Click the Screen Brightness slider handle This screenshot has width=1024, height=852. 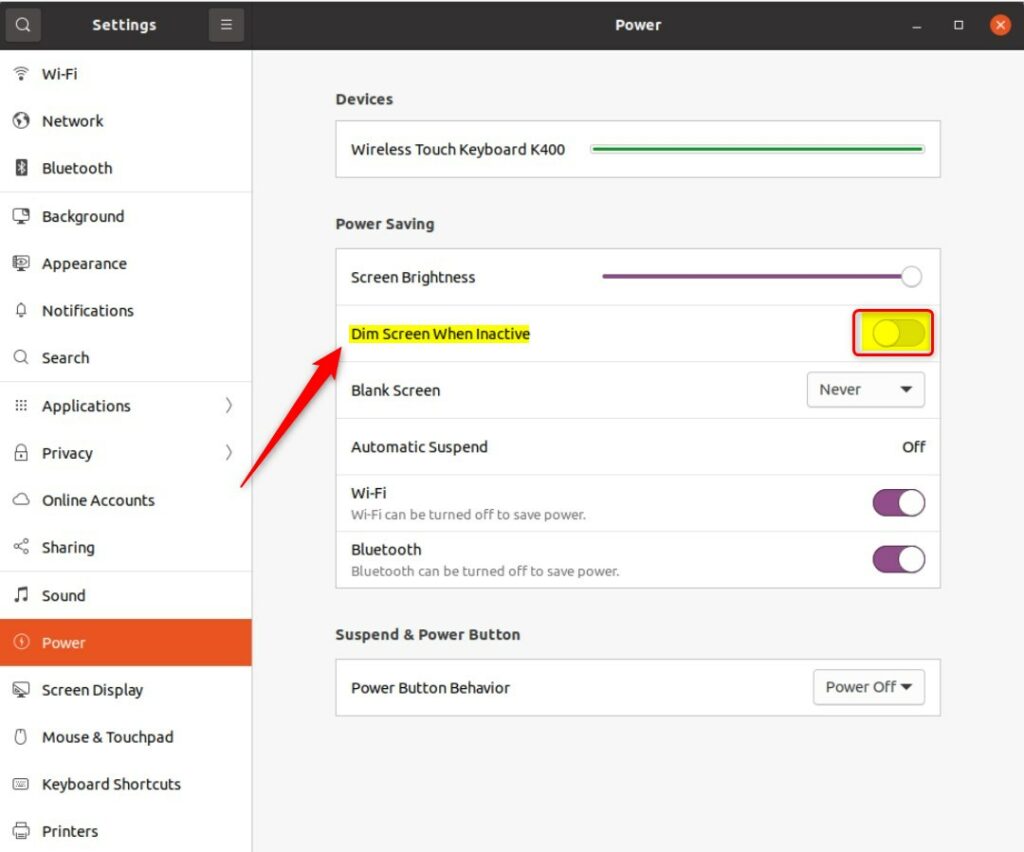[x=911, y=277]
